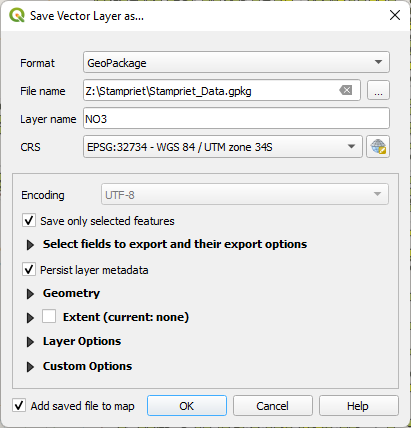Clear the file name with the X icon
Viewport: 411px width, 428px height.
click(x=346, y=90)
